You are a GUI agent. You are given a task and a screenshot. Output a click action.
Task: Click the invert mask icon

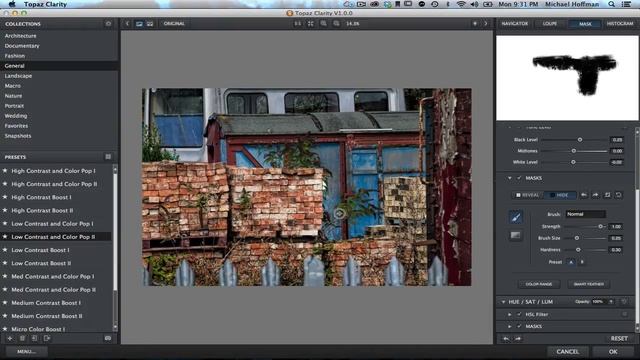pyautogui.click(x=607, y=195)
